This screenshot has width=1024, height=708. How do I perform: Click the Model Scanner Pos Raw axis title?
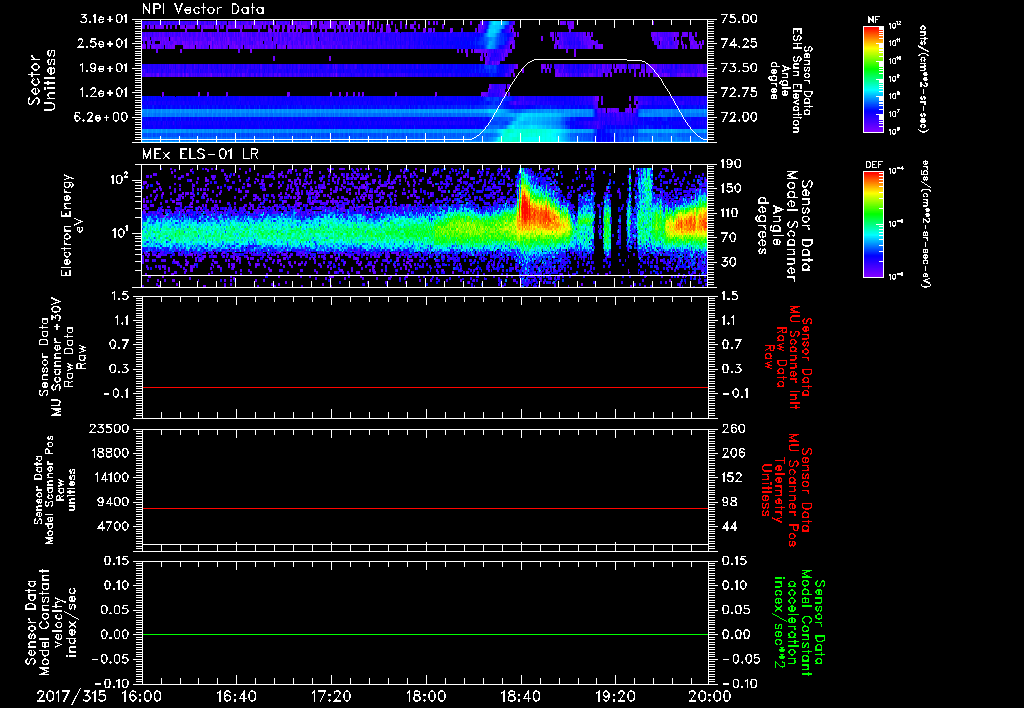[56, 490]
